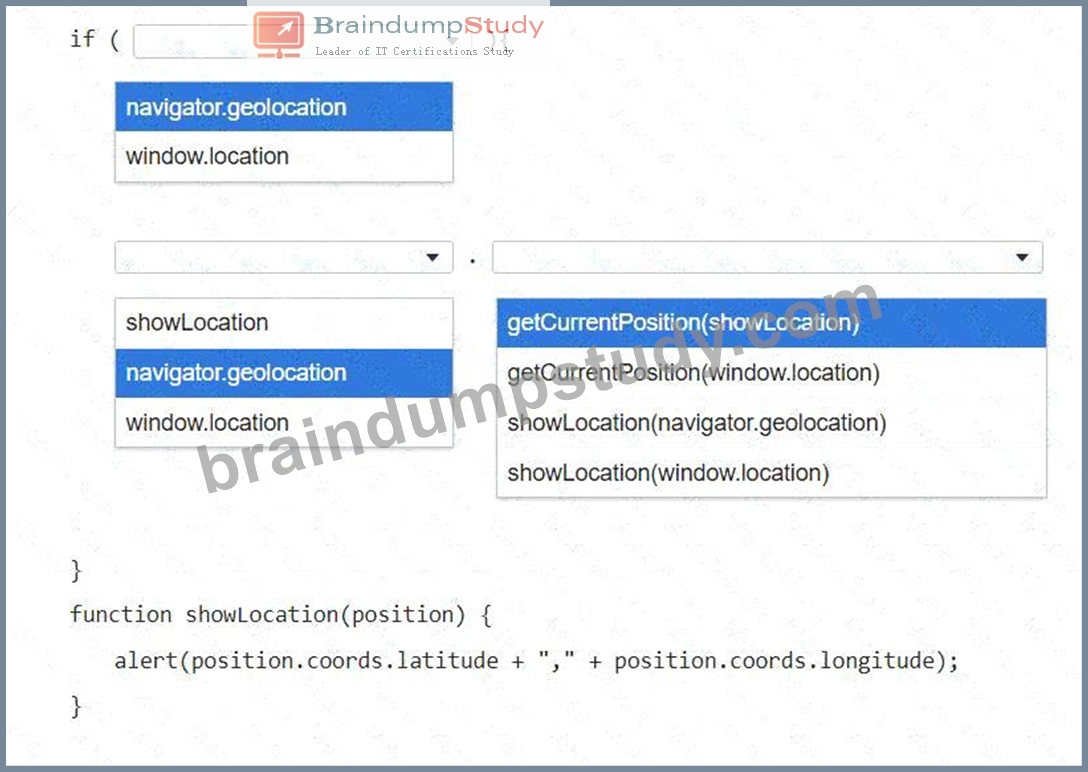This screenshot has width=1088, height=772.
Task: Select navigator.geolocation in top list
Action: [x=284, y=107]
